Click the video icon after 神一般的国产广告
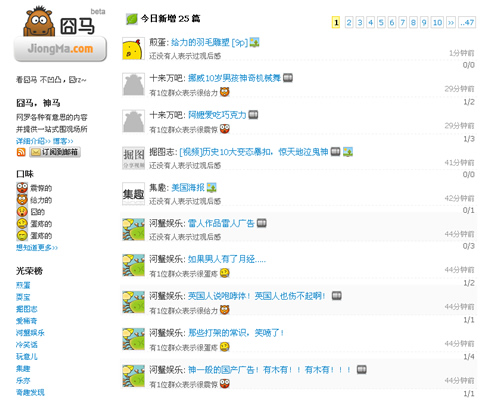Screen dimensions: 500x400 pyautogui.click(x=362, y=369)
